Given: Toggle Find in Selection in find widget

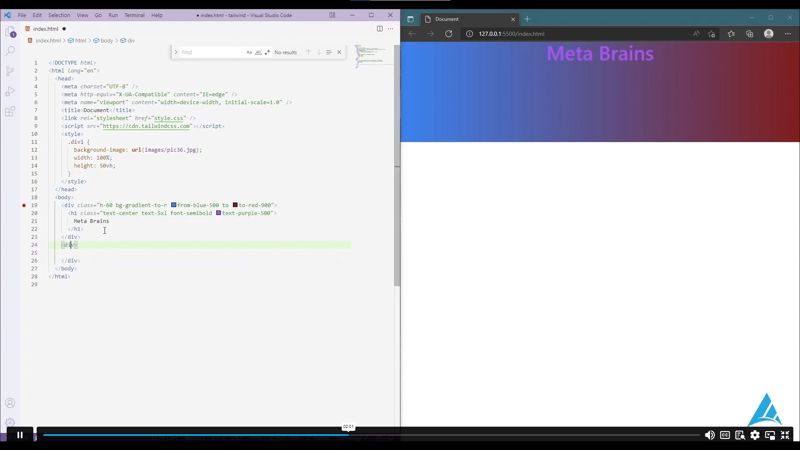Looking at the screenshot, I should [329, 52].
